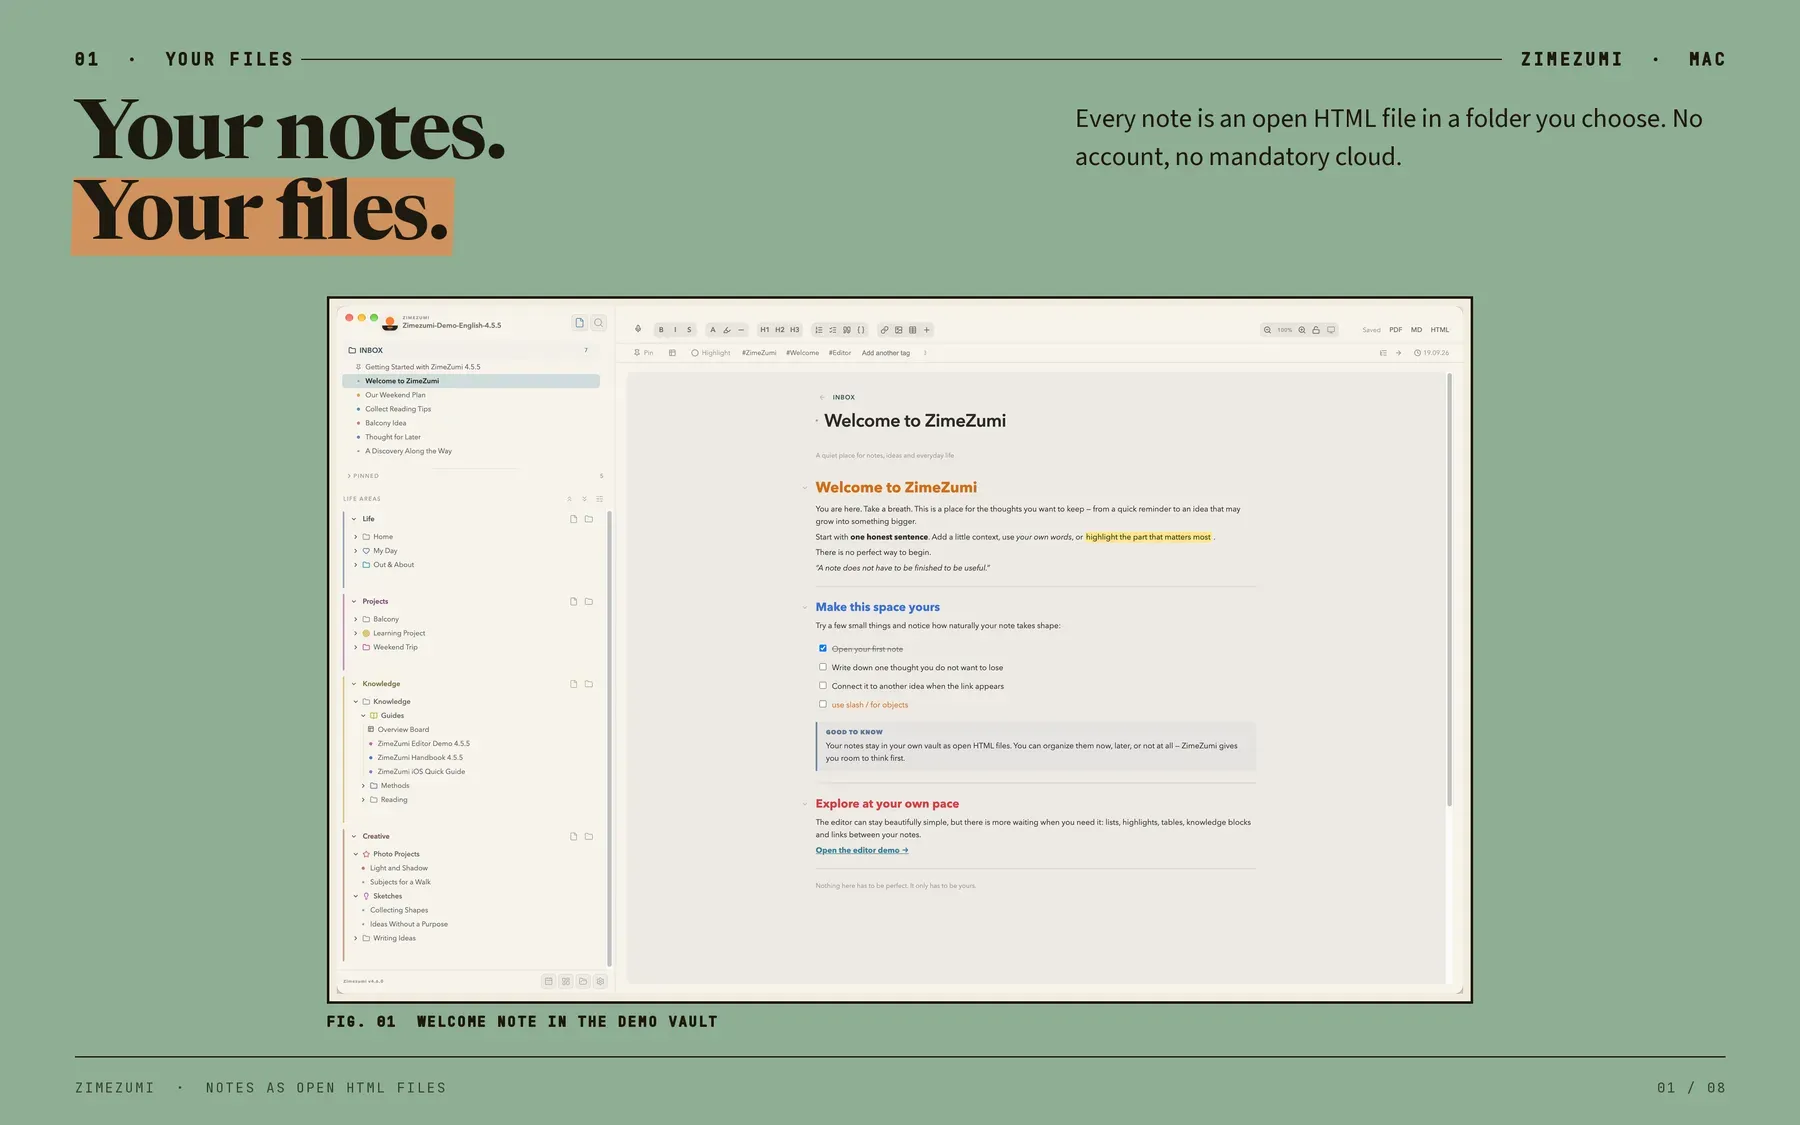Insert a blockquote using the quote icon
Screen dimensions: 1800x1125
click(x=847, y=330)
